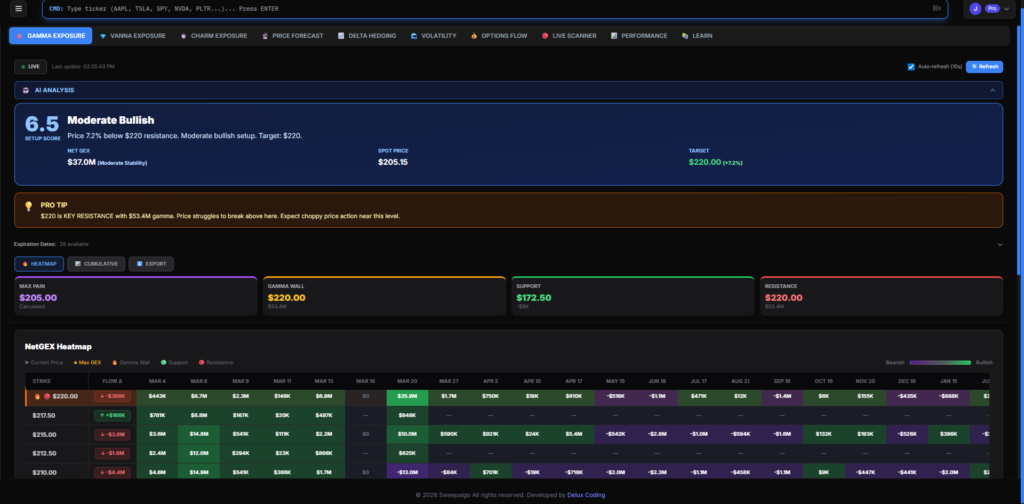This screenshot has width=1024, height=504.
Task: Toggle the LIVE status indicator
Action: tap(30, 67)
